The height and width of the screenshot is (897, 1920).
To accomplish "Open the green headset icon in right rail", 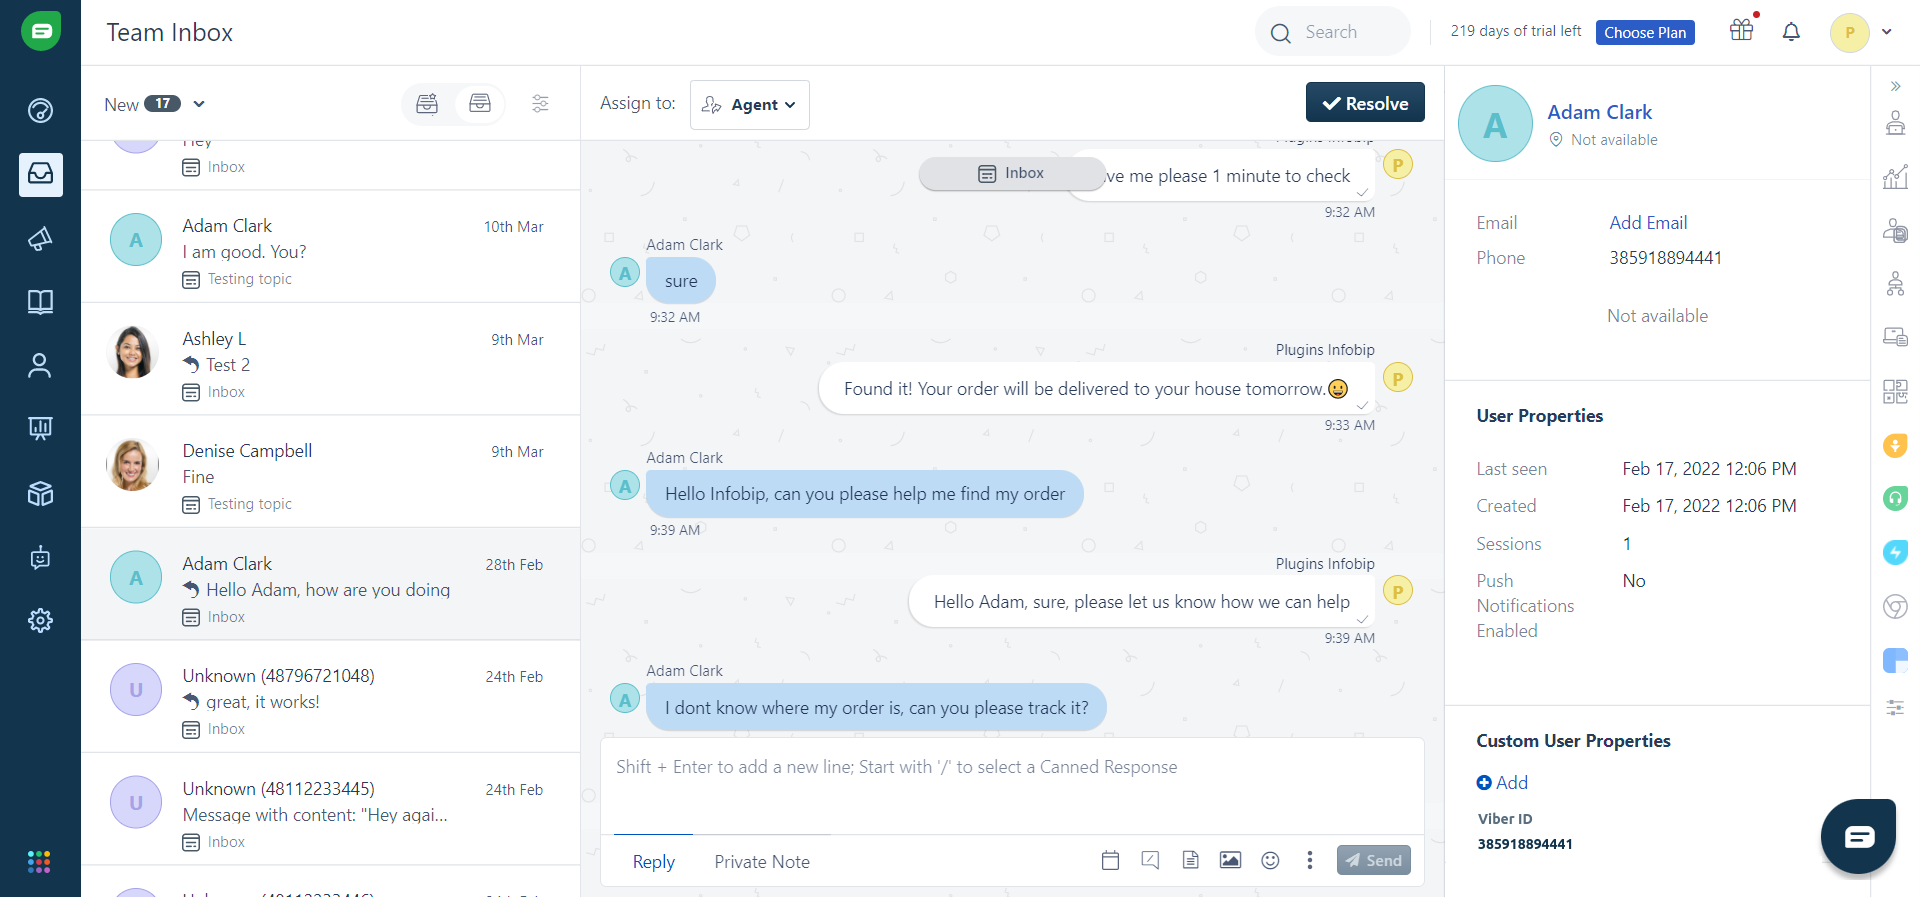I will point(1895,498).
